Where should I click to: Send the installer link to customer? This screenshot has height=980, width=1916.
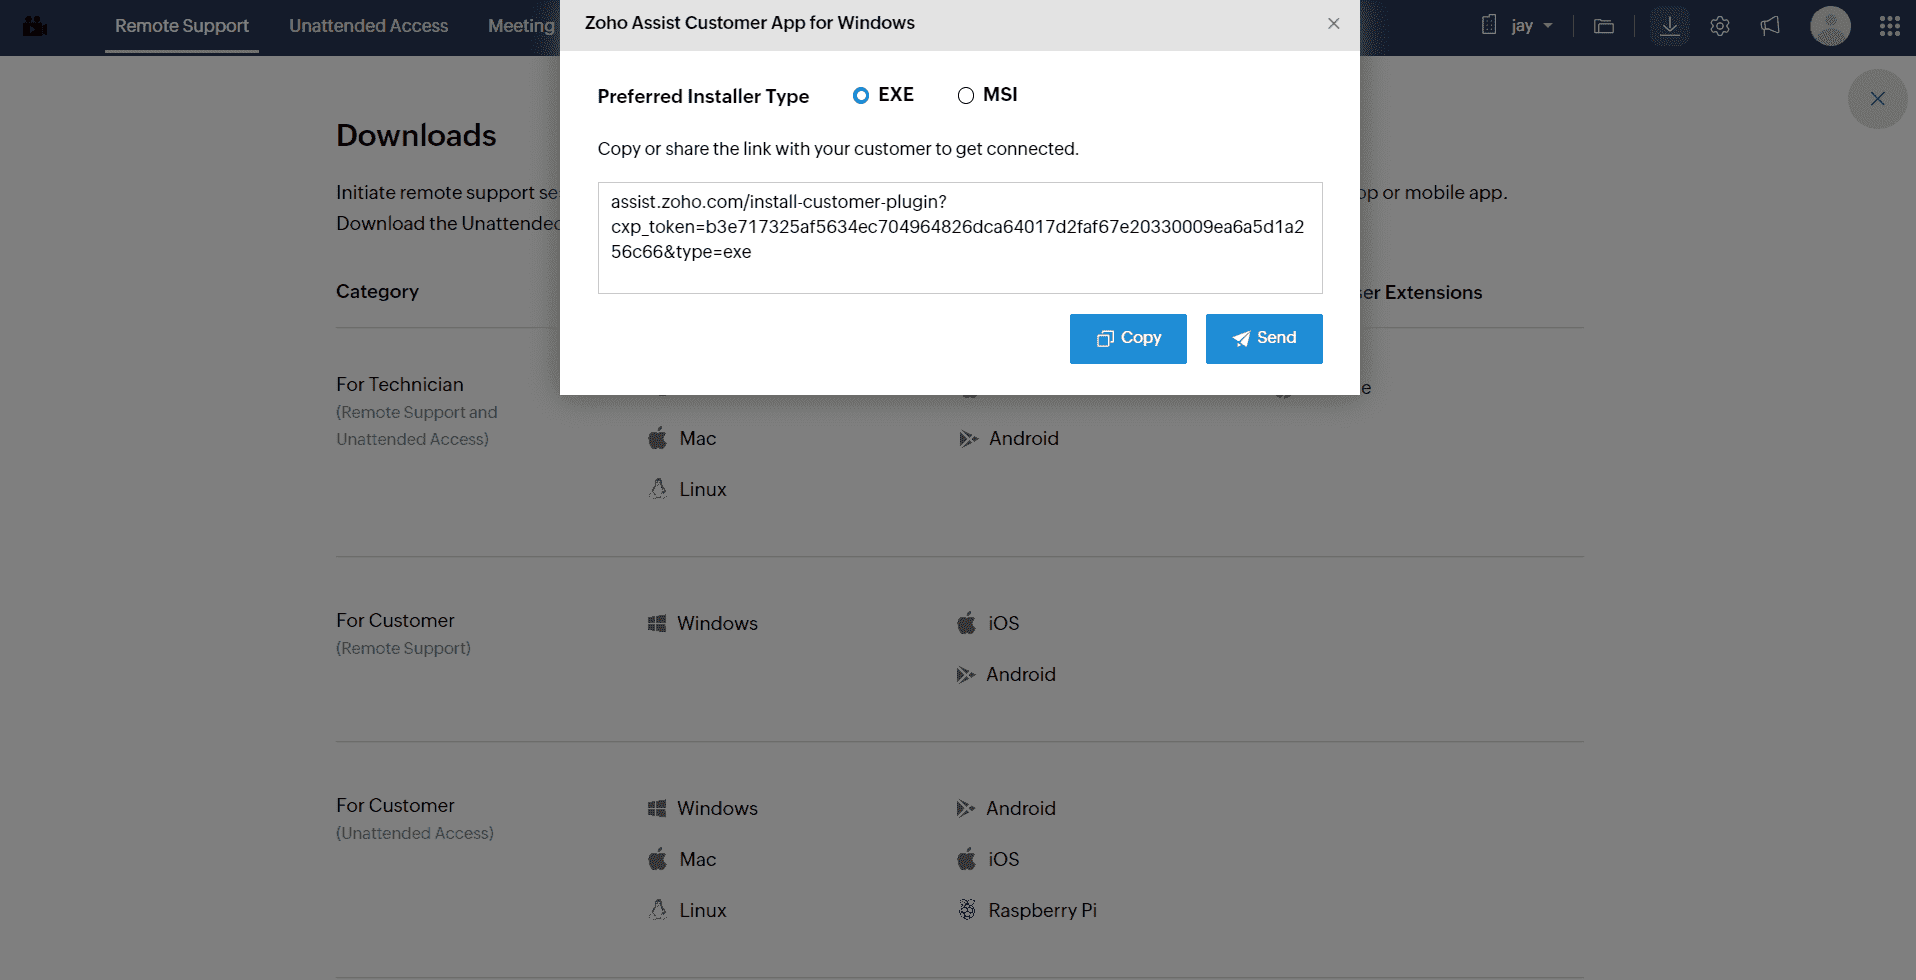(1264, 339)
